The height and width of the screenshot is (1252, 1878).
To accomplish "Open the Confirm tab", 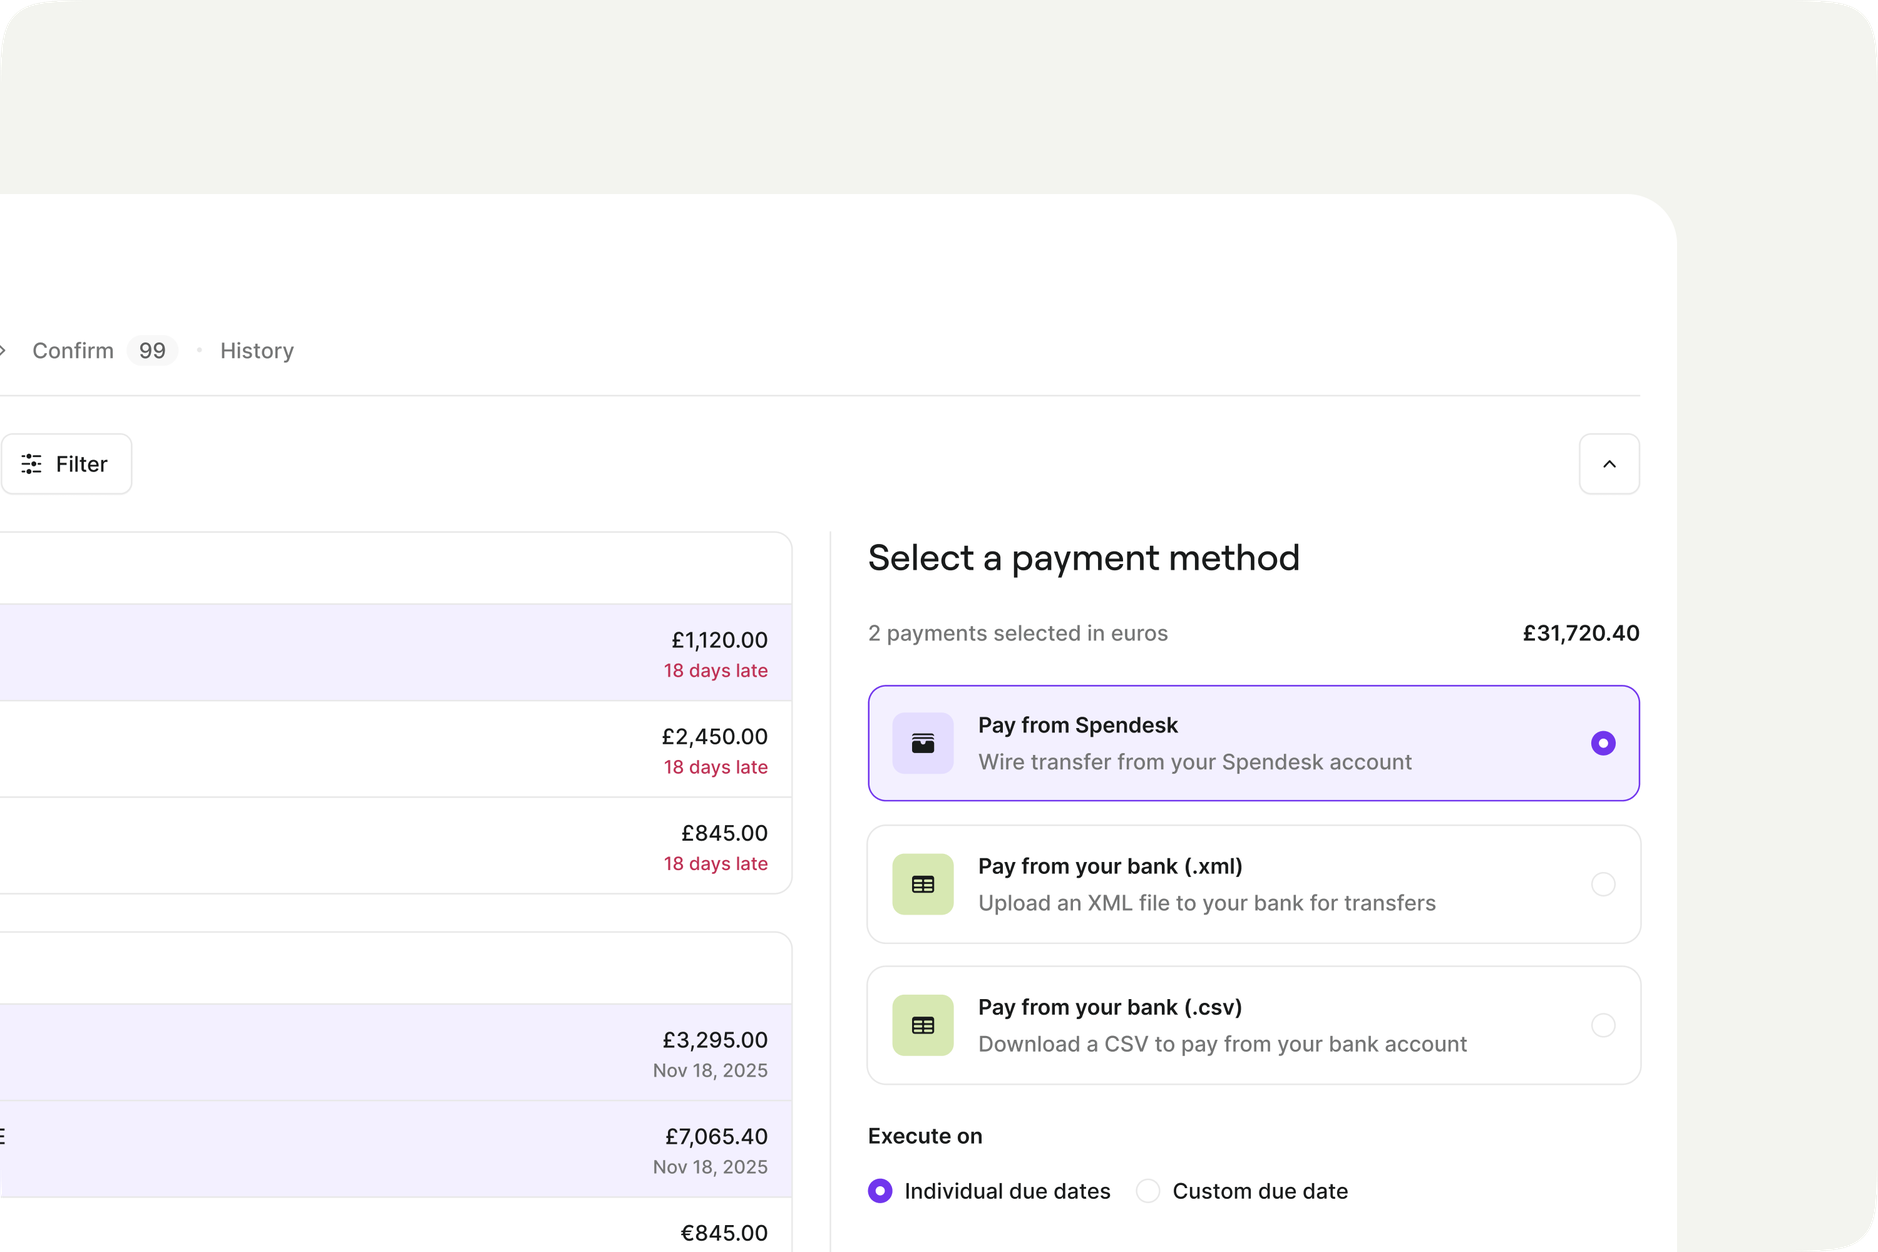I will [73, 351].
